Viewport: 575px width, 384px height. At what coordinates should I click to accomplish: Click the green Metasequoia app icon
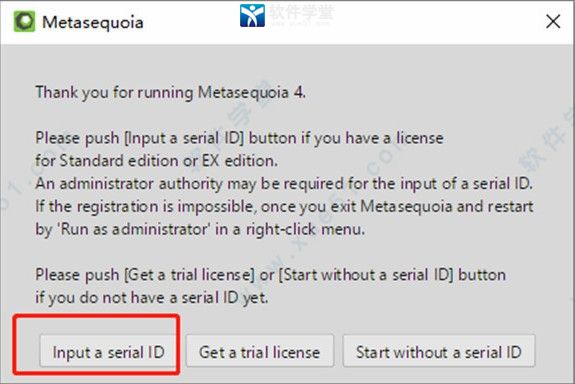pyautogui.click(x=24, y=22)
